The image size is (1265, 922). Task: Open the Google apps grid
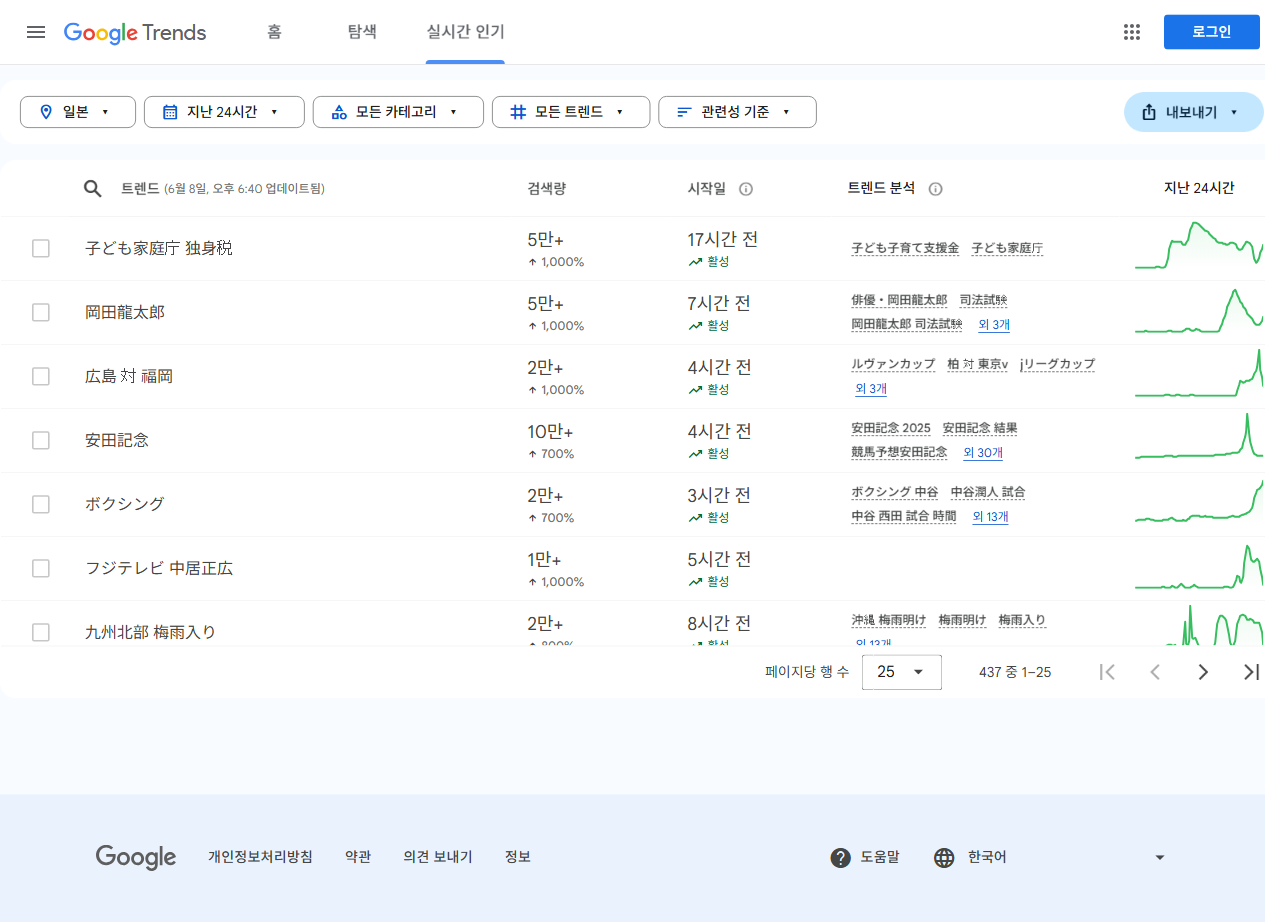(1132, 32)
